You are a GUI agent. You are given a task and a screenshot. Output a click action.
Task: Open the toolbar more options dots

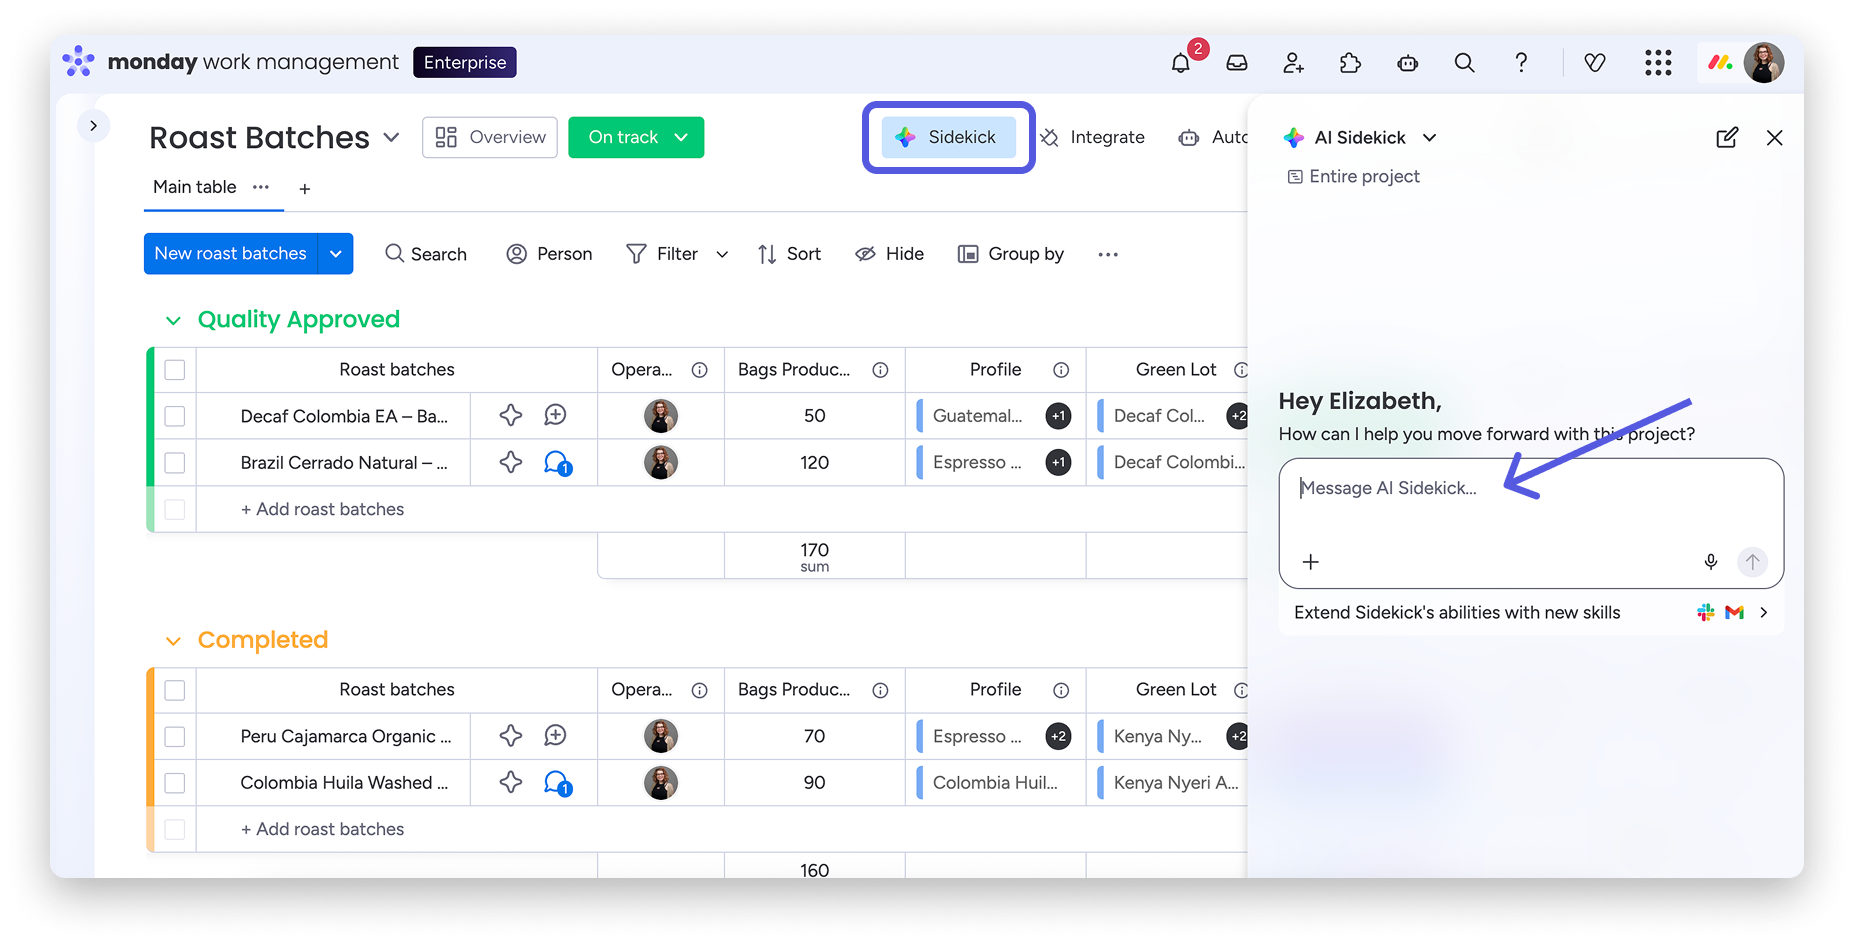(1108, 254)
